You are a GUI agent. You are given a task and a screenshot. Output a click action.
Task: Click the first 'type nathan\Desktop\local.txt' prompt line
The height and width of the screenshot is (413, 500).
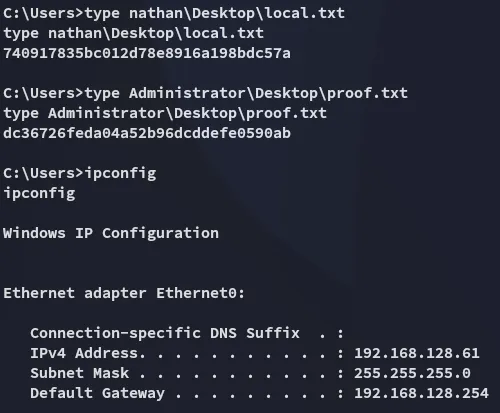coord(174,14)
